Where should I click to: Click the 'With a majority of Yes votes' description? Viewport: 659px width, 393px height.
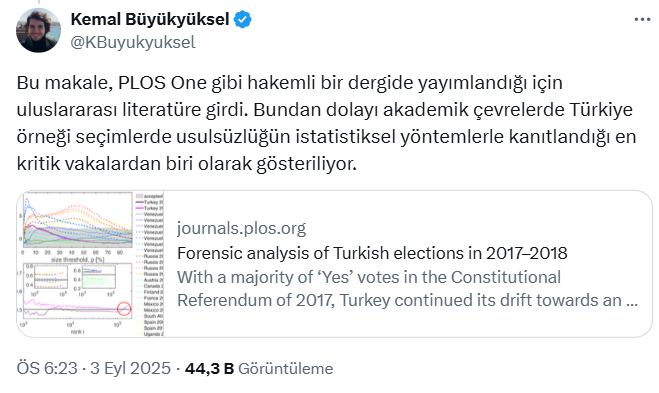407,289
